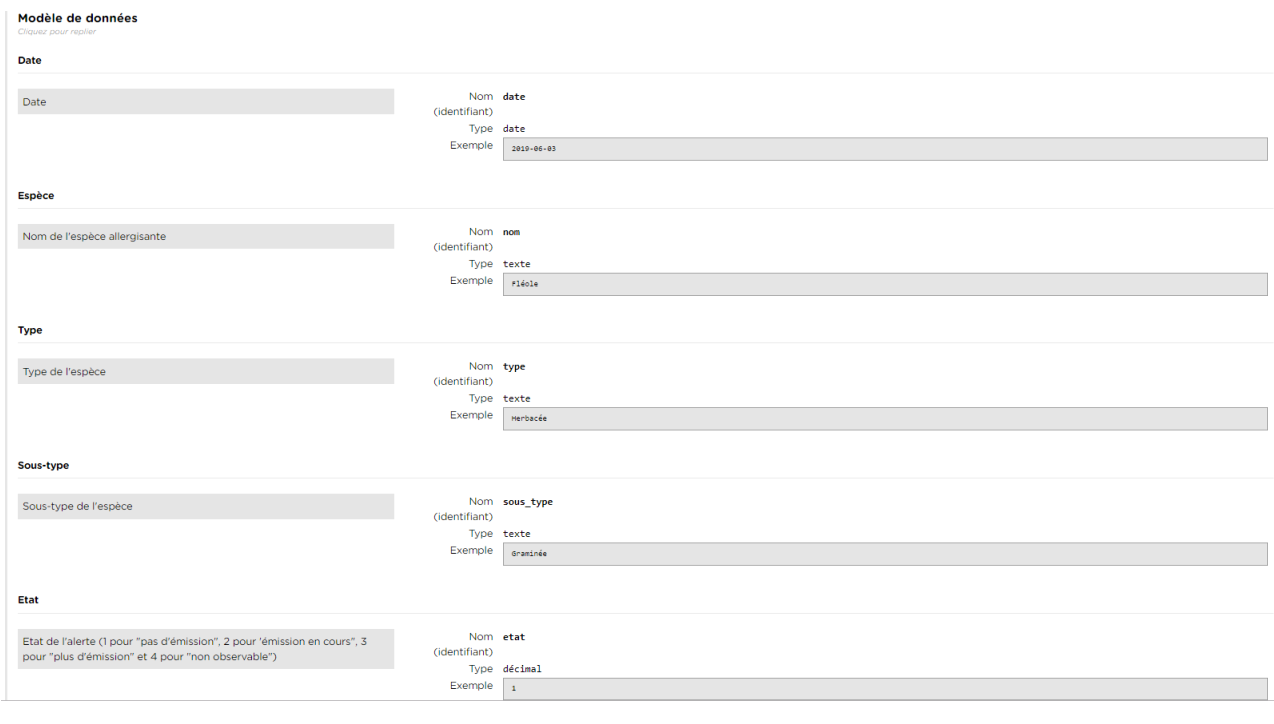The height and width of the screenshot is (724, 1274).
Task: Click the 'Sous-type' field heading
Action: click(x=43, y=466)
